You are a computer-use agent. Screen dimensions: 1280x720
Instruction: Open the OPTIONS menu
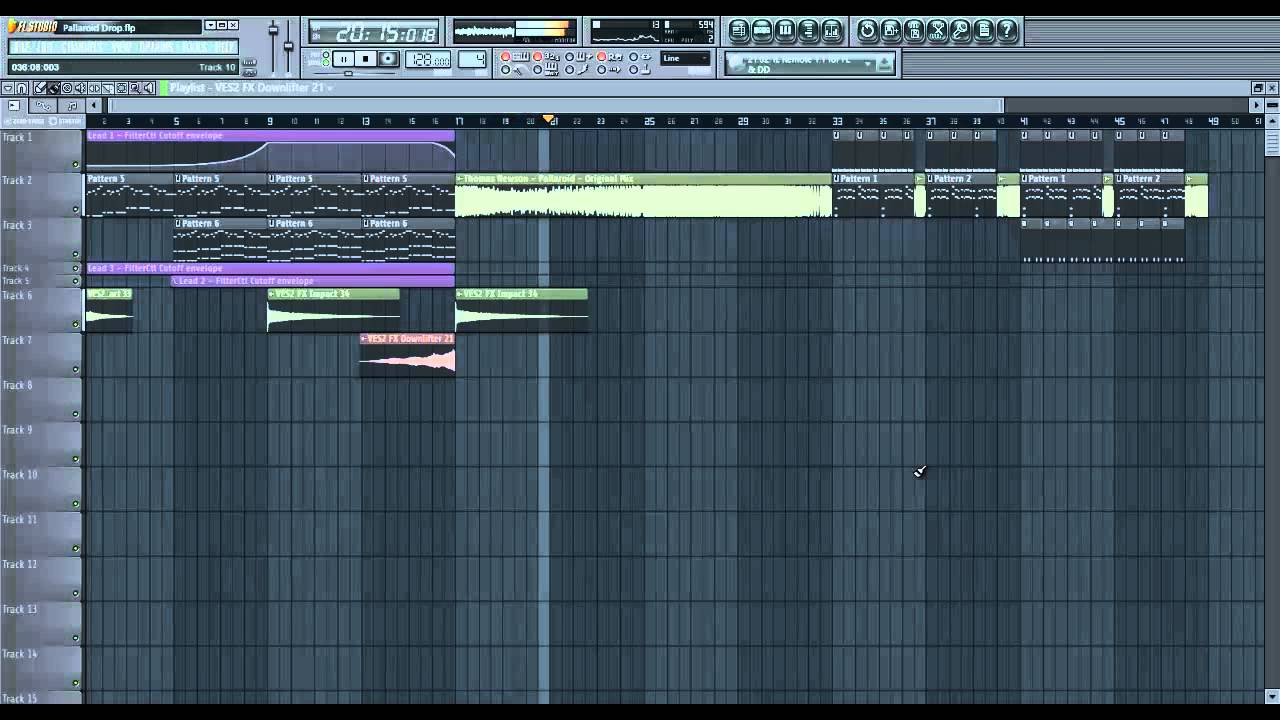coord(155,47)
